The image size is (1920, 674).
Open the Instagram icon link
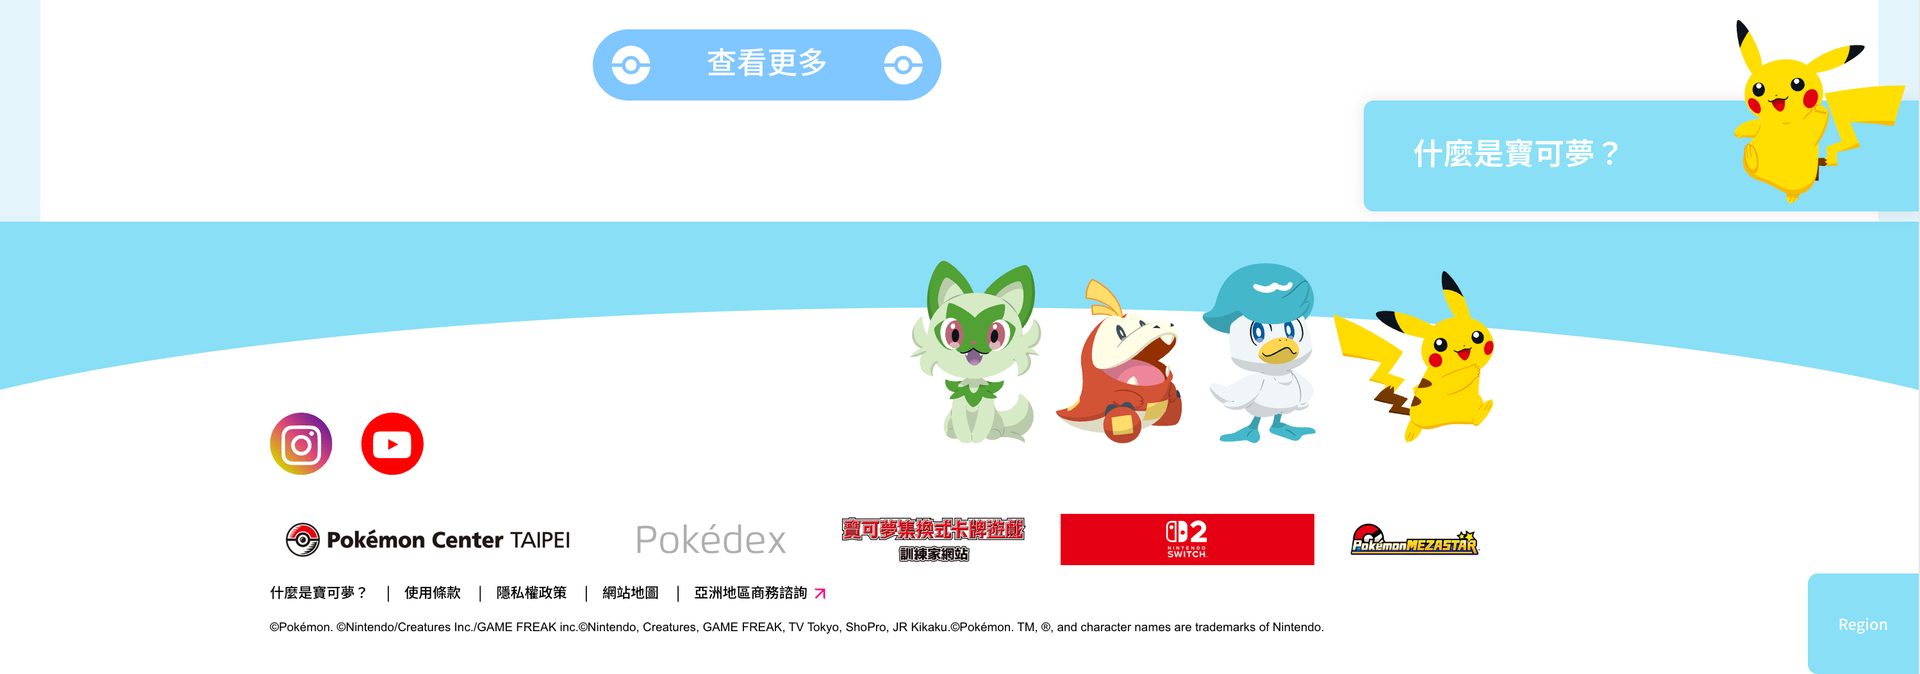tap(301, 444)
